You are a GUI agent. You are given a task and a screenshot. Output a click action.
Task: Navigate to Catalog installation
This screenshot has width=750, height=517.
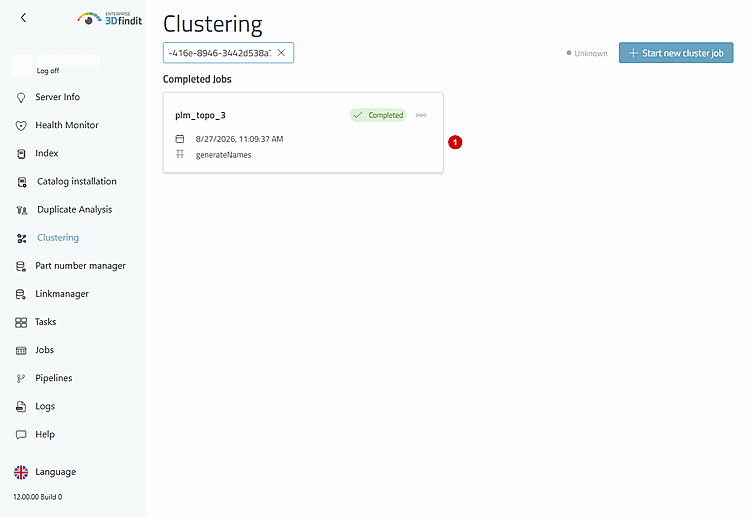[77, 182]
